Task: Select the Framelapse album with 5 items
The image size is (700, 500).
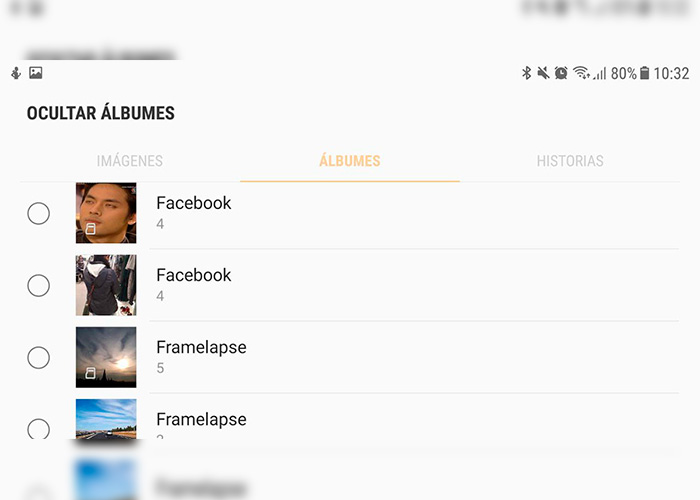Action: click(38, 358)
